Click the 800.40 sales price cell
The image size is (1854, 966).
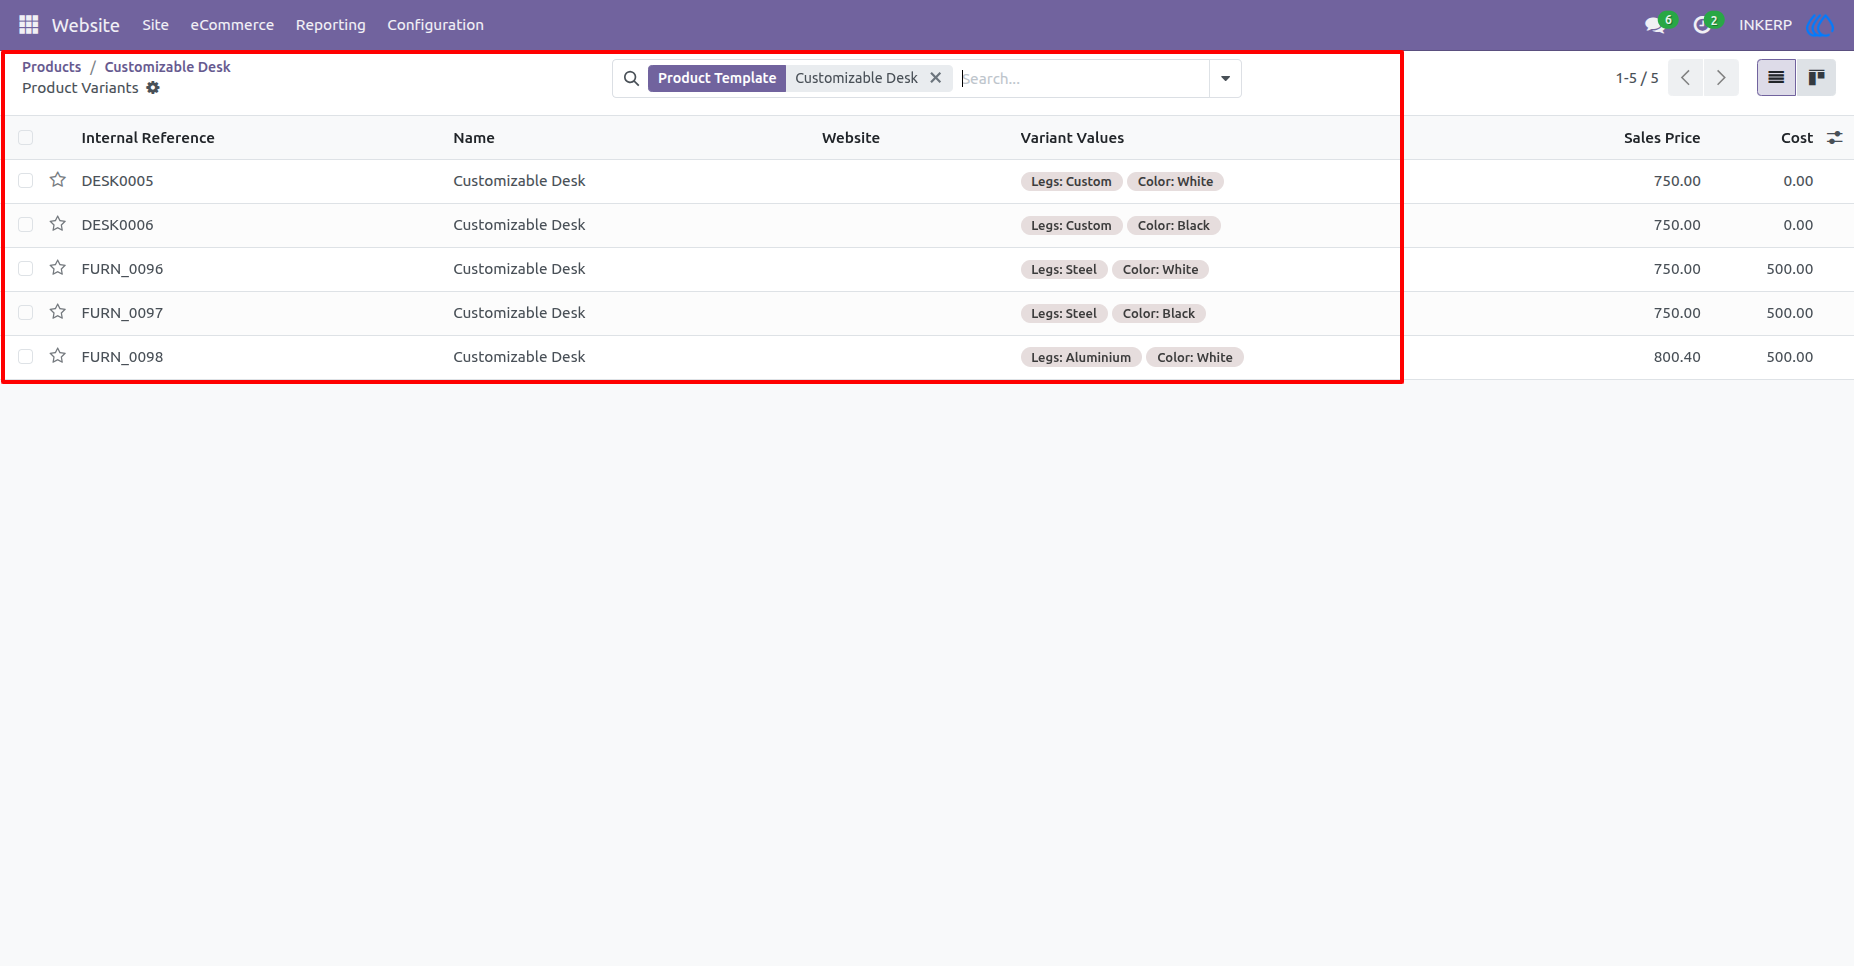point(1677,357)
